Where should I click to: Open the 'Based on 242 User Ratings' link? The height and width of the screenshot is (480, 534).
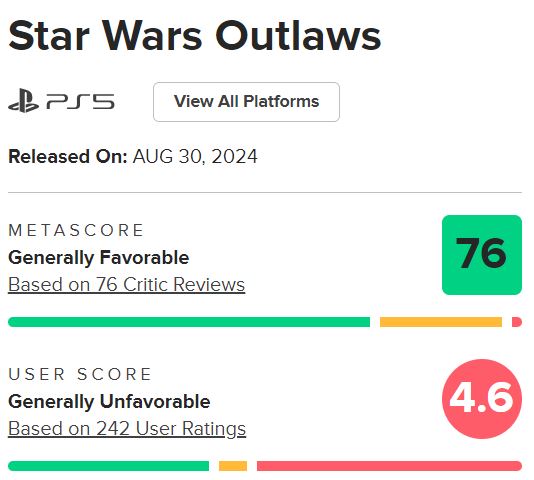127,429
